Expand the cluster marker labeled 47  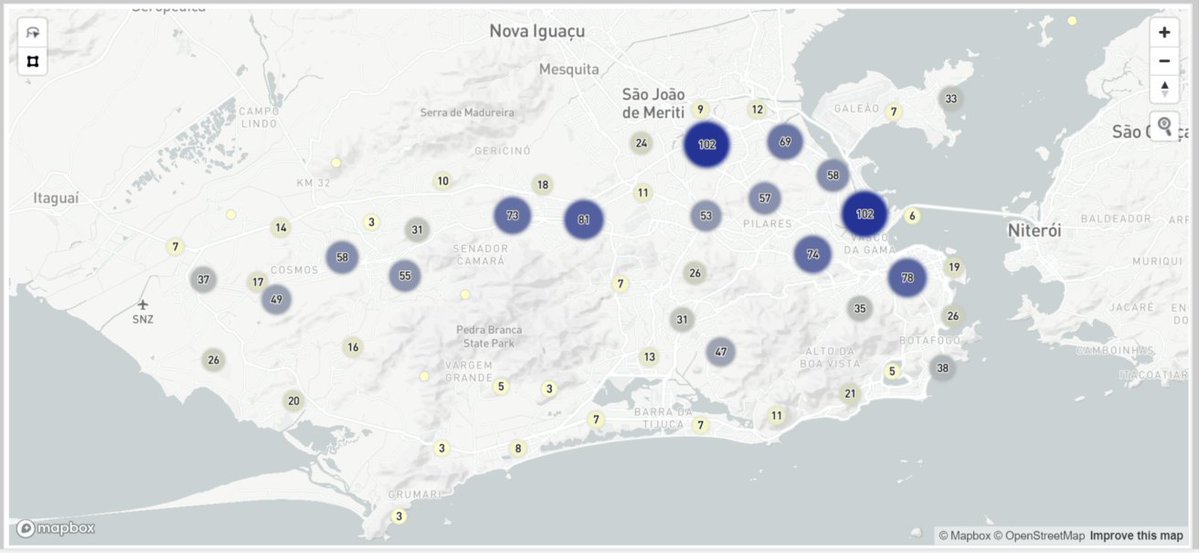click(x=721, y=352)
